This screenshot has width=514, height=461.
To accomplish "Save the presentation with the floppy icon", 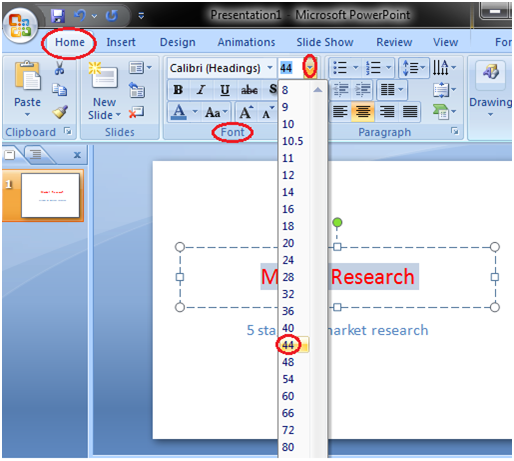I will [x=58, y=16].
